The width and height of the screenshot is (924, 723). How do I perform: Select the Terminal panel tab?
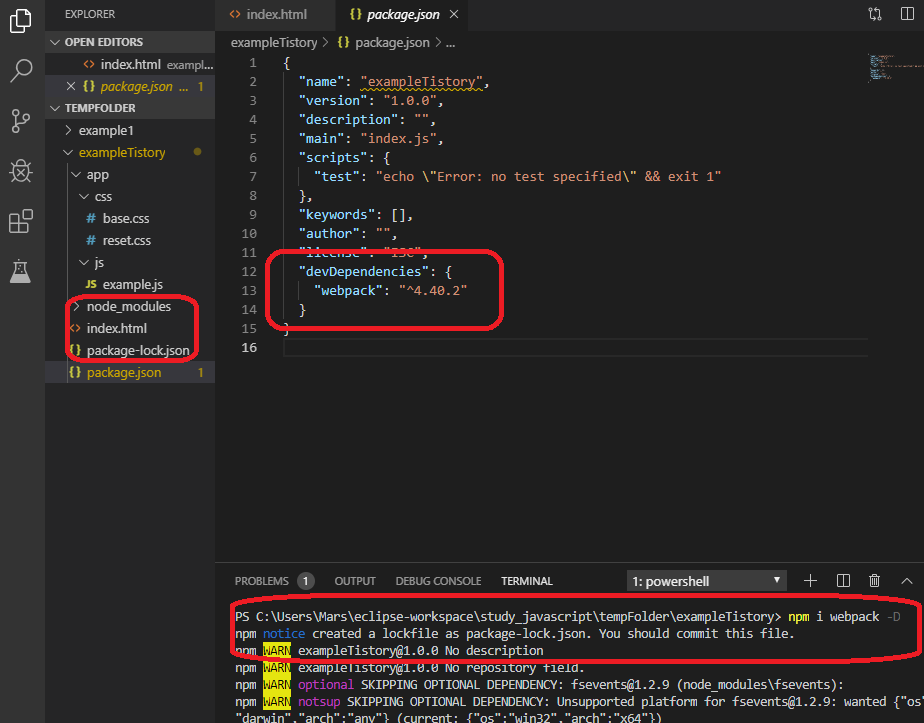pyautogui.click(x=527, y=581)
